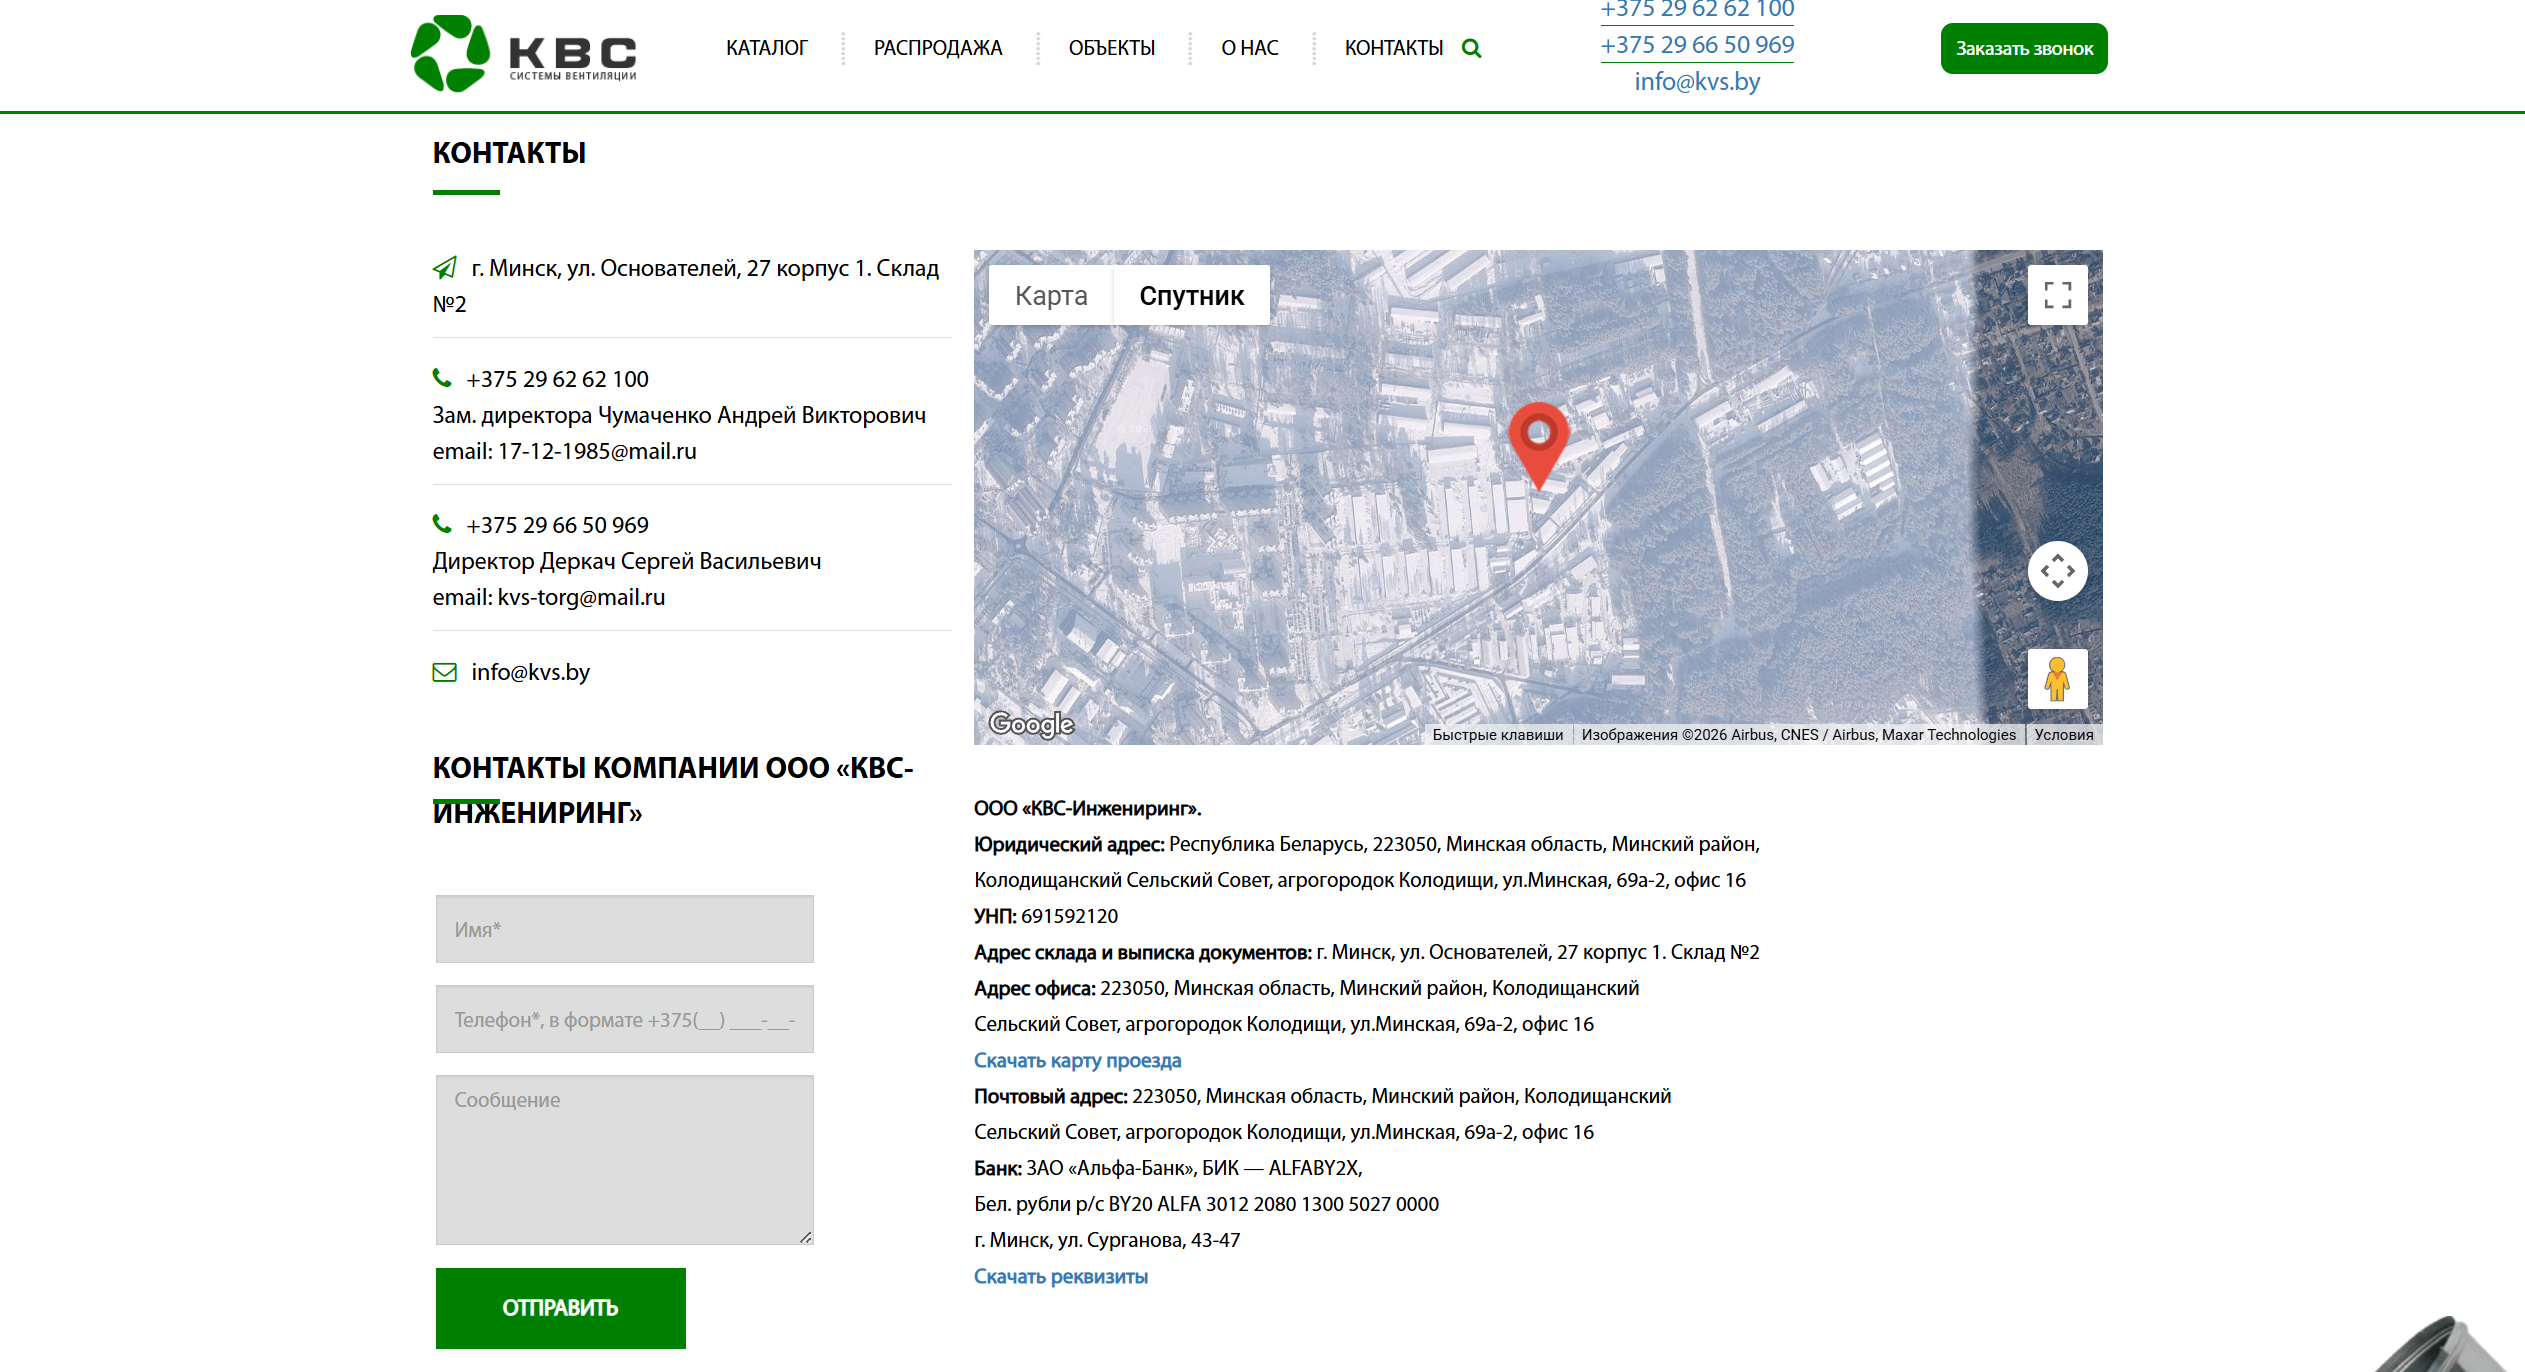The height and width of the screenshot is (1372, 2525).
Task: Click the contact phone +375 29 62 62 100
Action: tap(558, 379)
